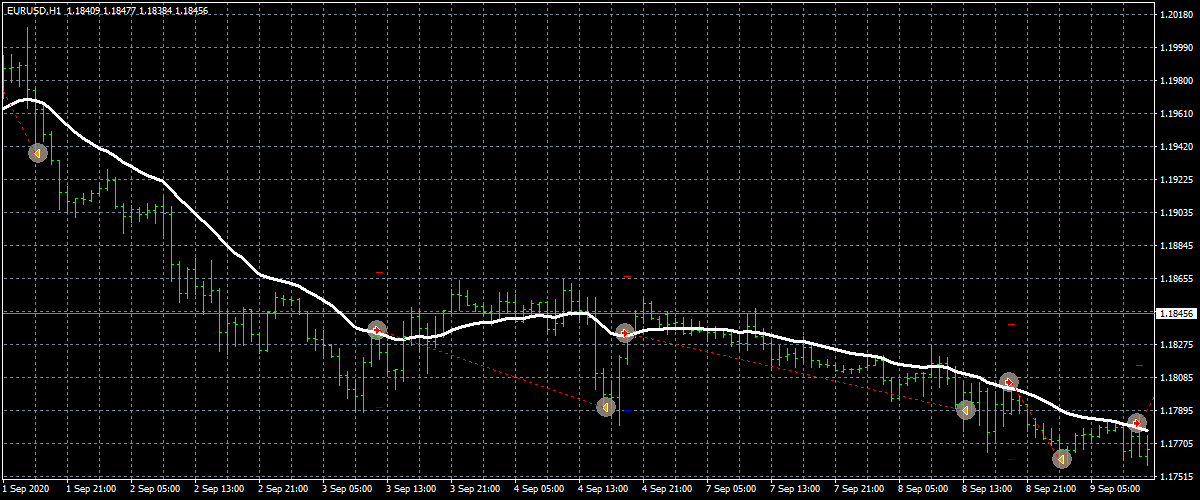Click the 1 Sep 2020 date label
The image size is (1200, 500).
(x=27, y=490)
